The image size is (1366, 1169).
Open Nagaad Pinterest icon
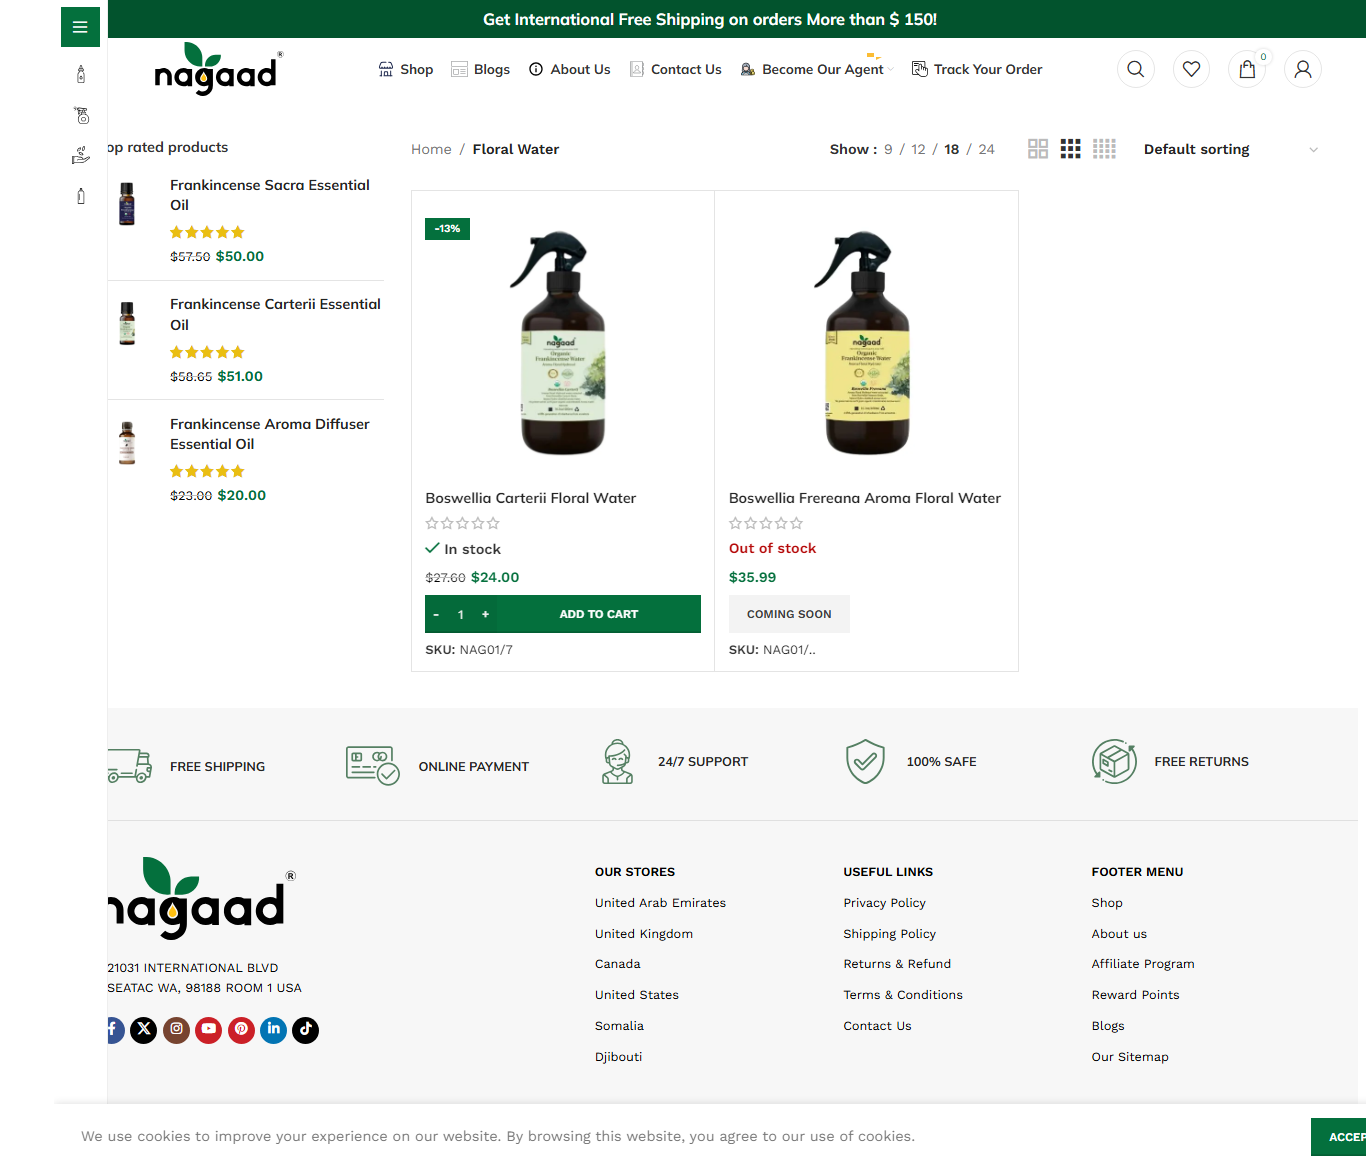coord(241,1030)
